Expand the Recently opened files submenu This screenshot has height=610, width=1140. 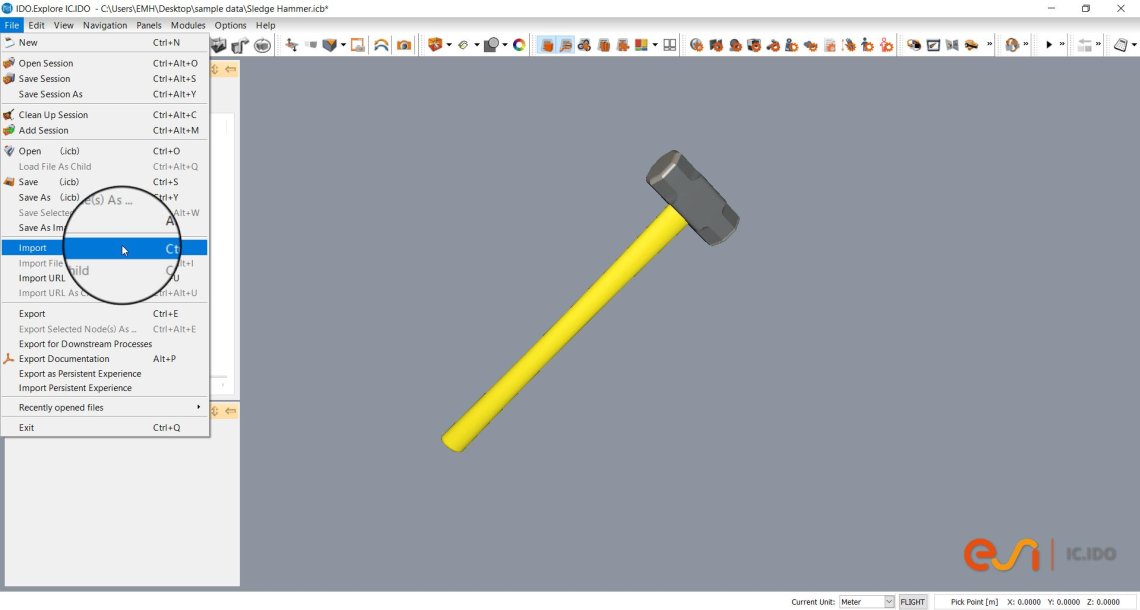(x=105, y=408)
